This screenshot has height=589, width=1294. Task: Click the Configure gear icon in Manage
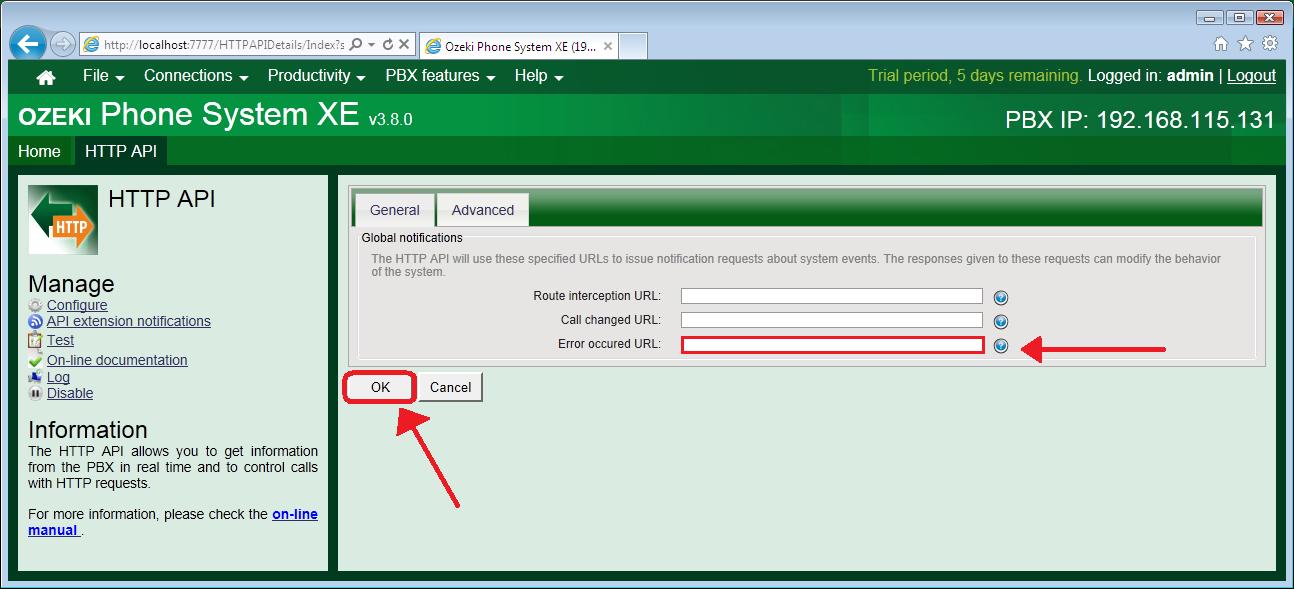[x=36, y=305]
